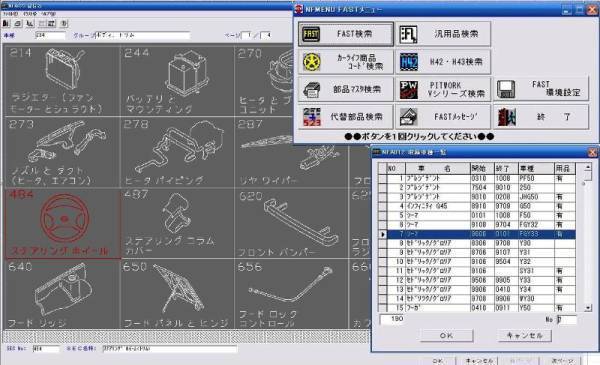
Task: Open 代替部品検索 substitute parts search
Action: (346, 117)
